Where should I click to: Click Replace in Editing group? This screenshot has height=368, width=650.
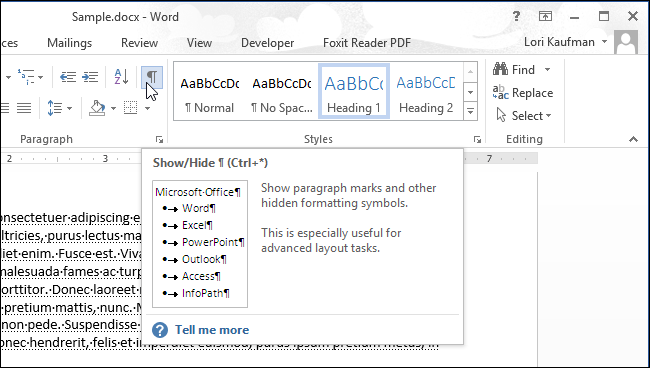tap(523, 93)
